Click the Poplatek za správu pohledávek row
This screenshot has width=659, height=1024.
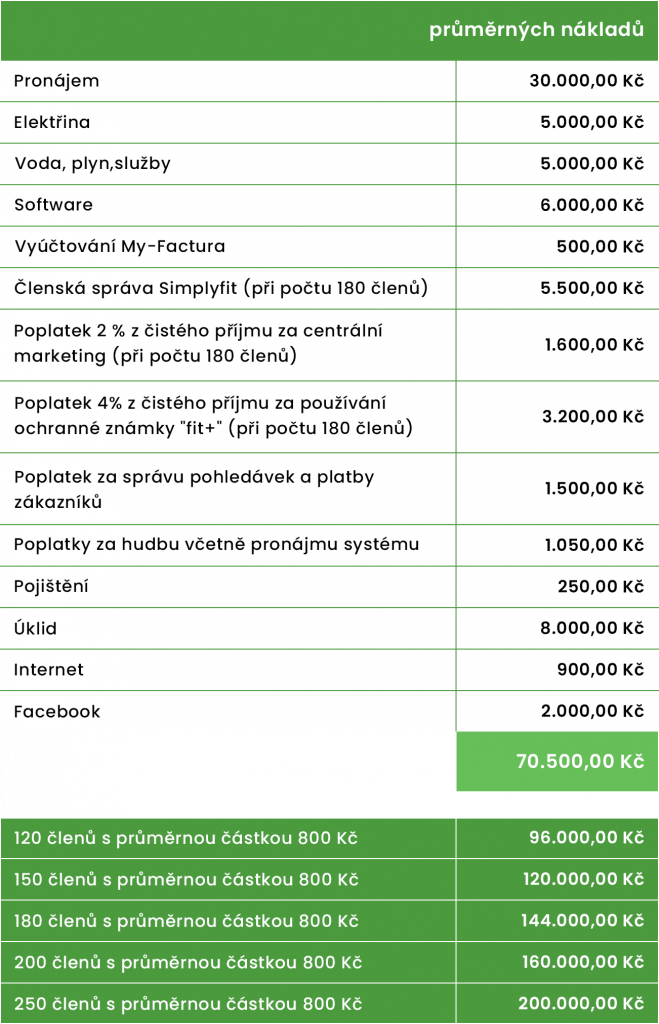click(x=329, y=488)
